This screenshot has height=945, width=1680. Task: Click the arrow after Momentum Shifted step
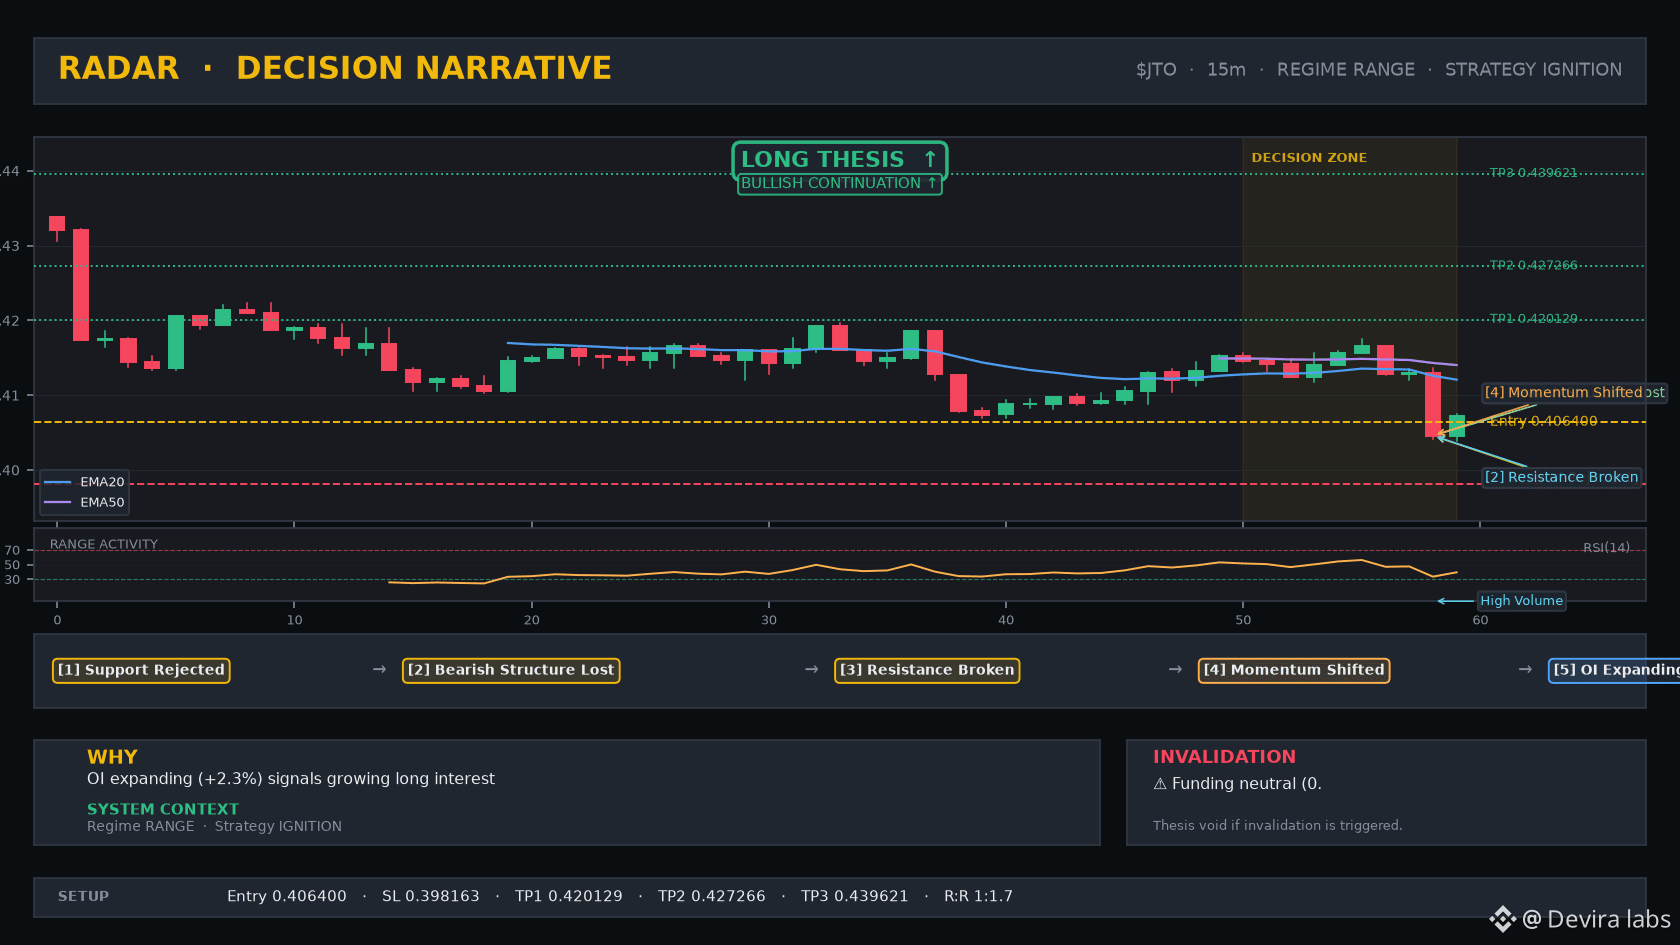click(1525, 669)
